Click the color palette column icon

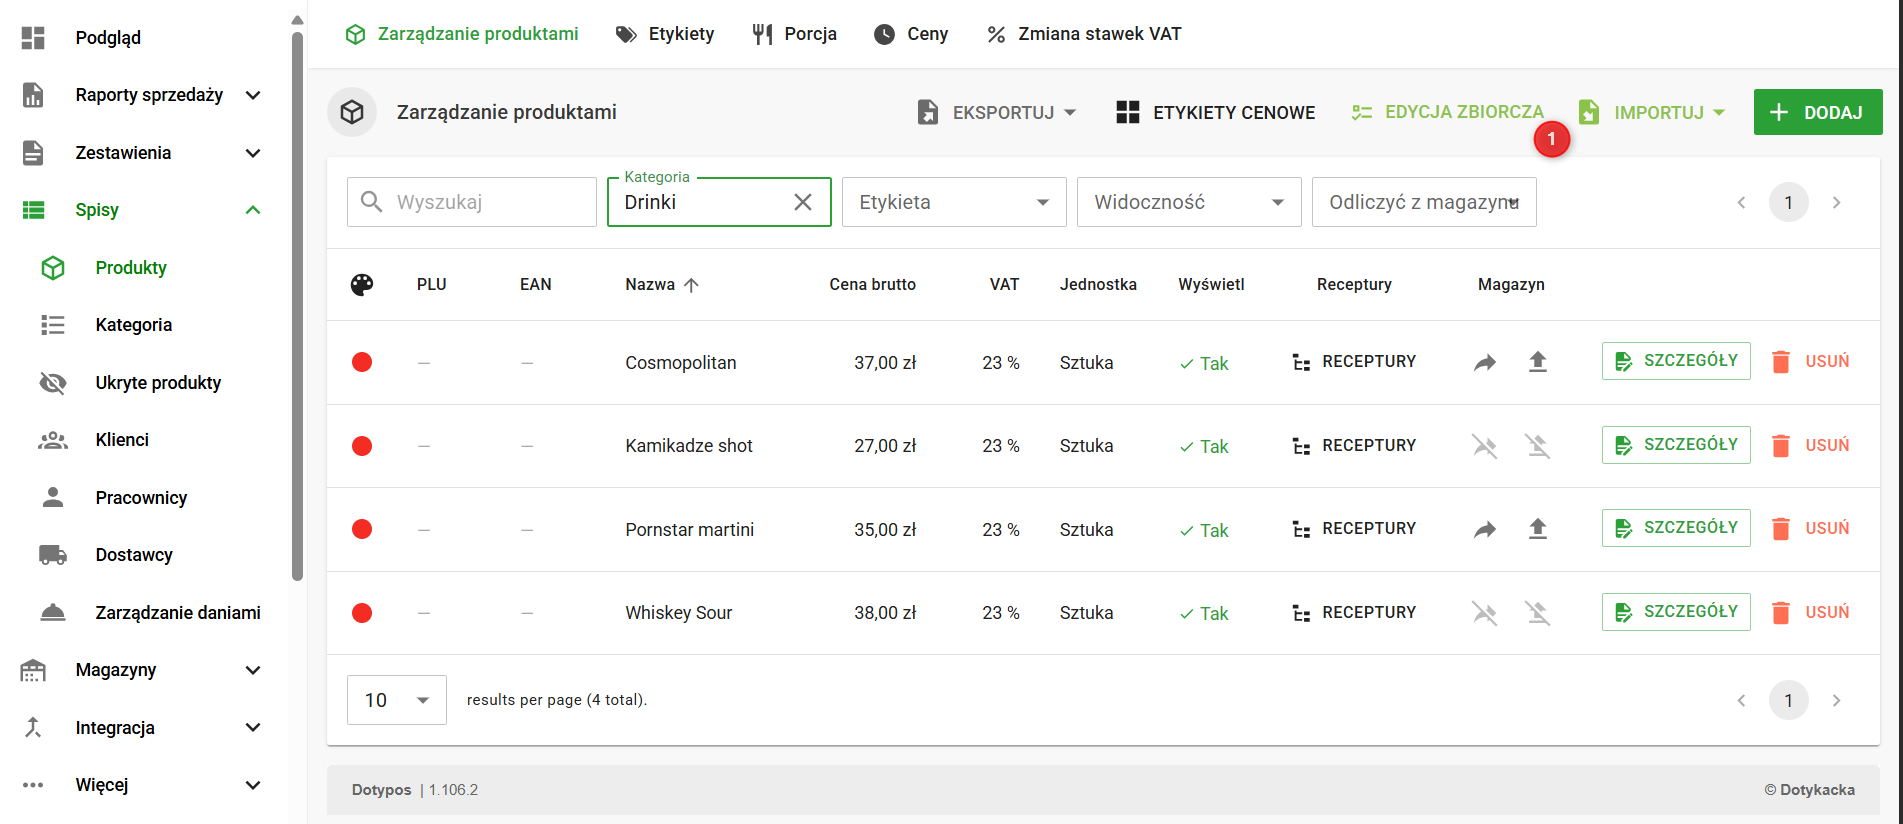click(x=362, y=285)
